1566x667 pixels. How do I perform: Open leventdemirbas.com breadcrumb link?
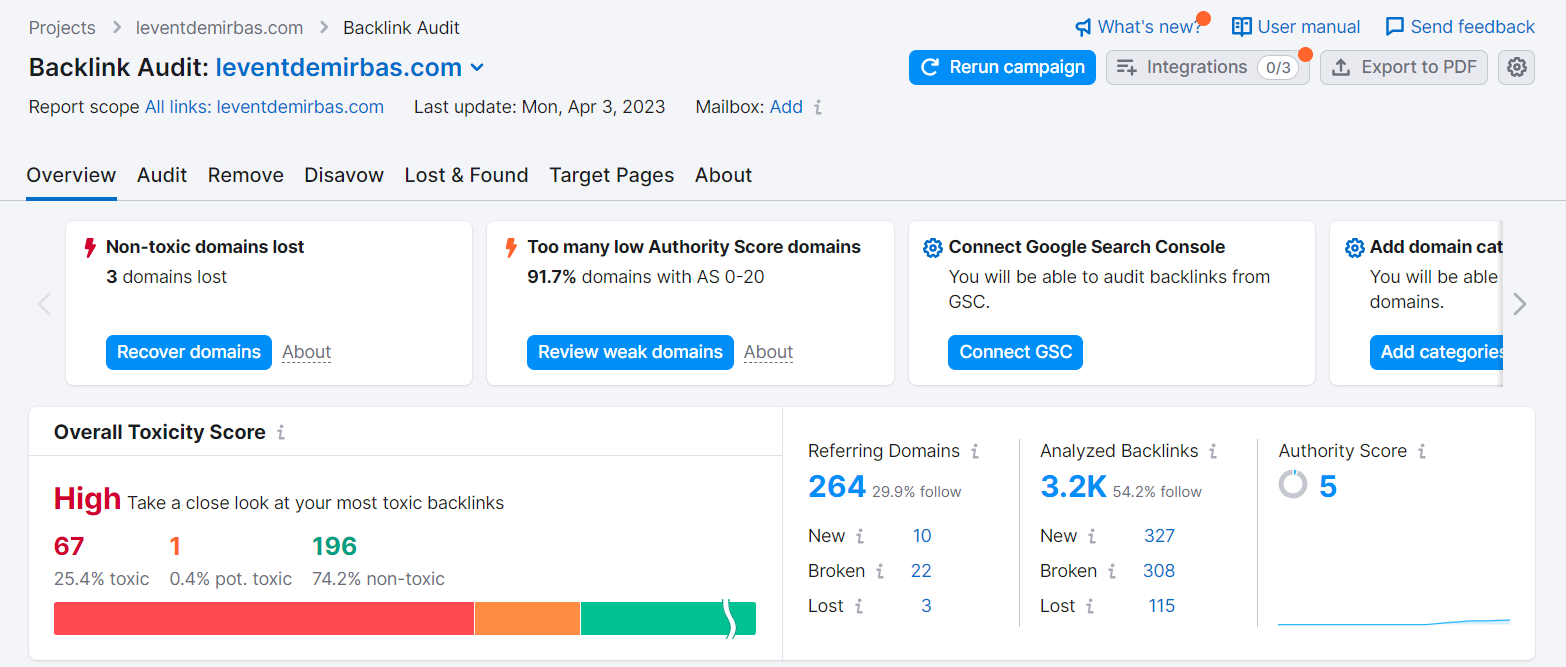pyautogui.click(x=219, y=28)
